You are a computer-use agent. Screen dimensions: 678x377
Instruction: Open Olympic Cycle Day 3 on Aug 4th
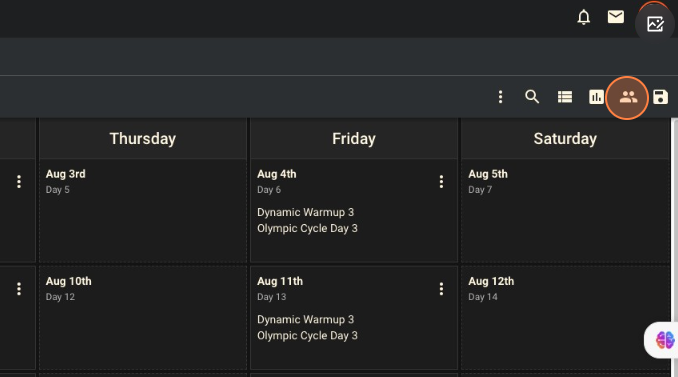coord(307,228)
